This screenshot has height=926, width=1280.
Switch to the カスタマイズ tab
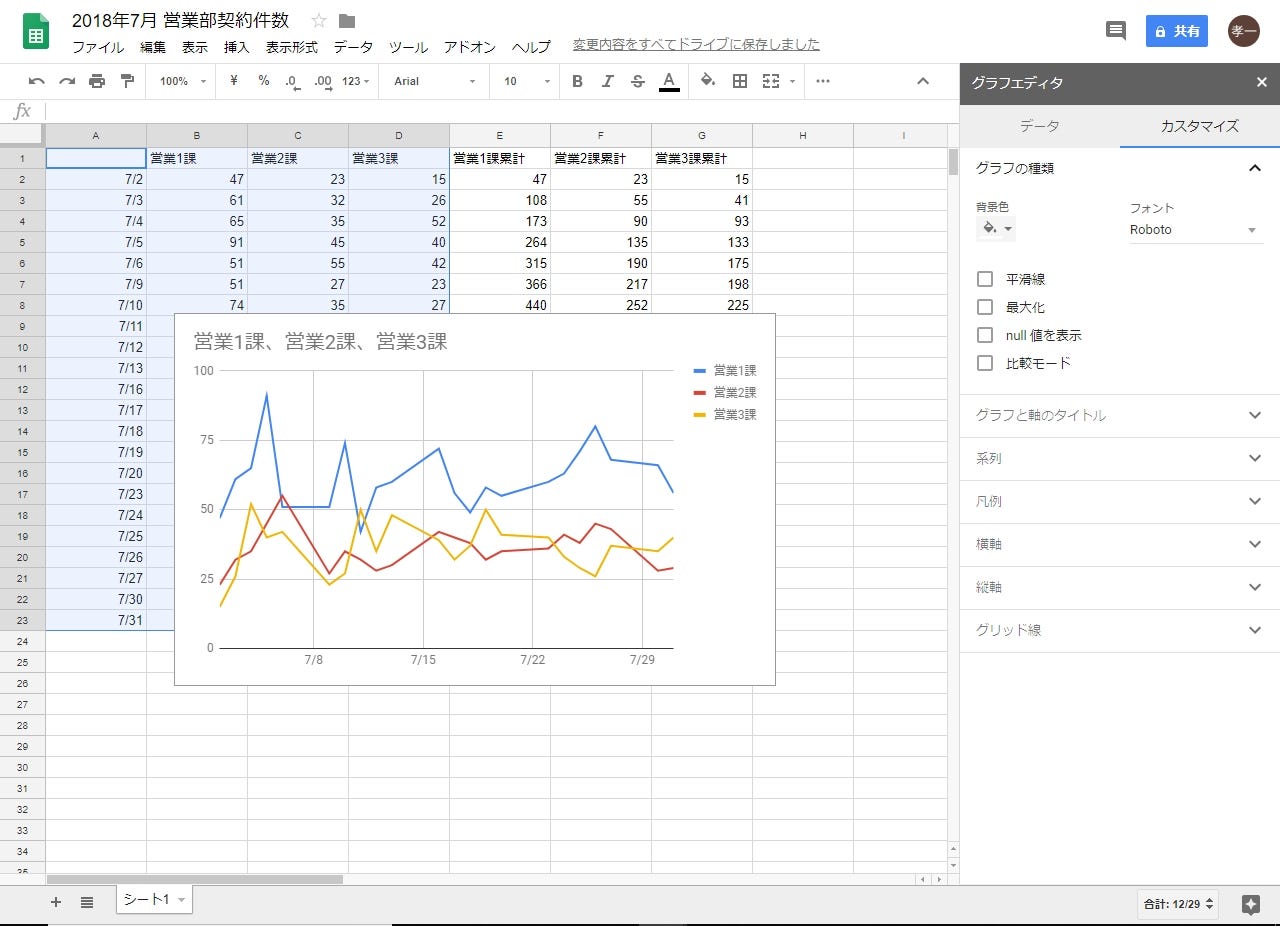click(x=1200, y=126)
